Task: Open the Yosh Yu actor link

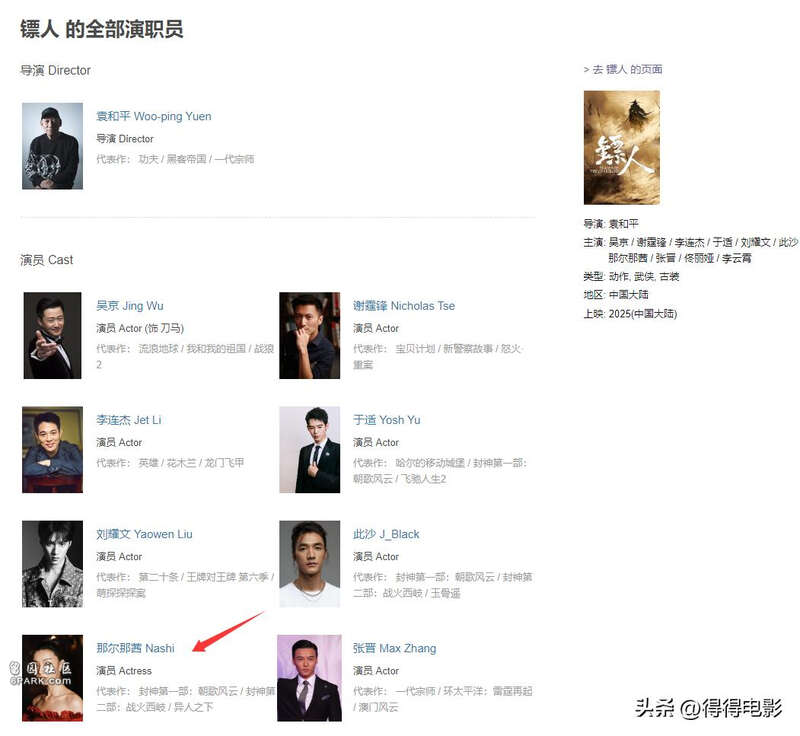Action: pyautogui.click(x=386, y=420)
